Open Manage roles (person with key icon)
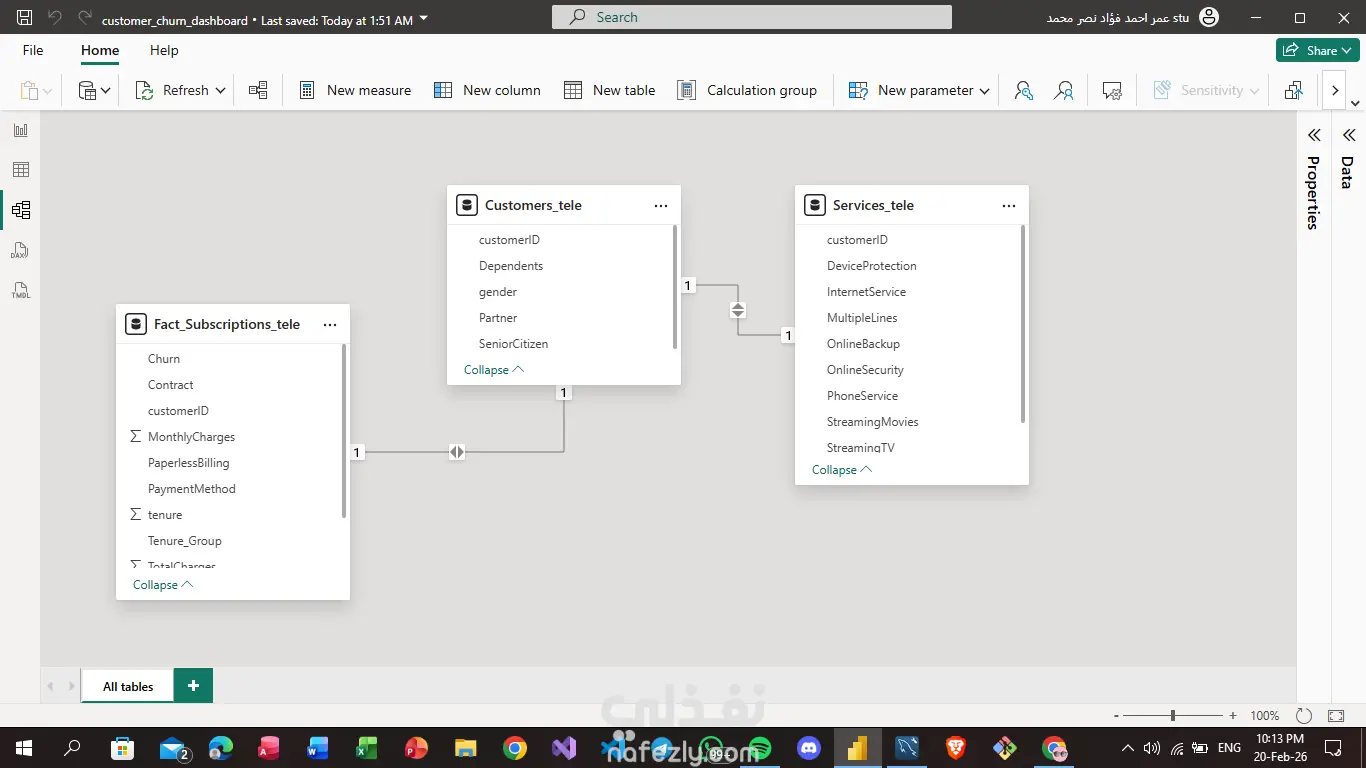 click(x=1023, y=90)
